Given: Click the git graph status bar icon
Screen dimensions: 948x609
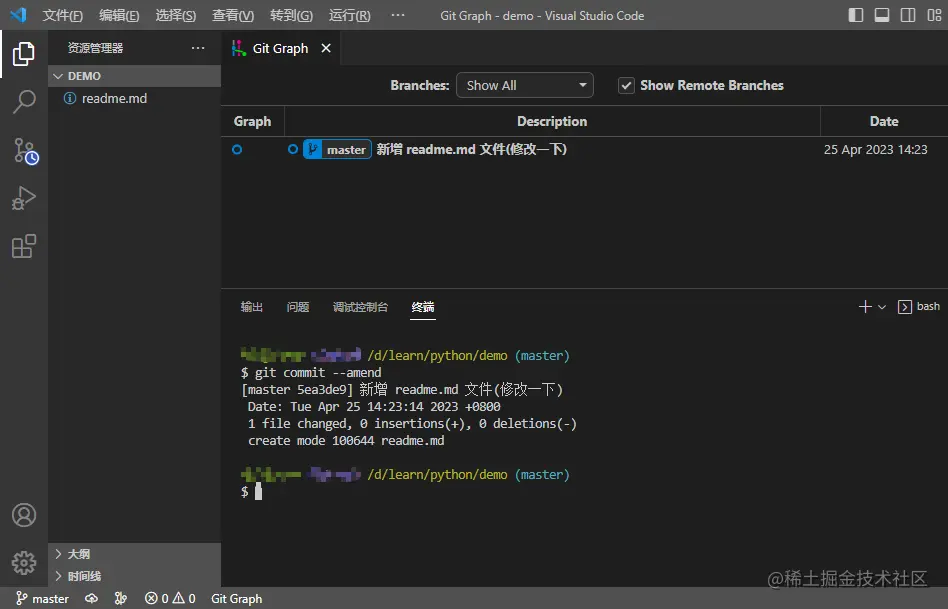Looking at the screenshot, I should tap(121, 599).
